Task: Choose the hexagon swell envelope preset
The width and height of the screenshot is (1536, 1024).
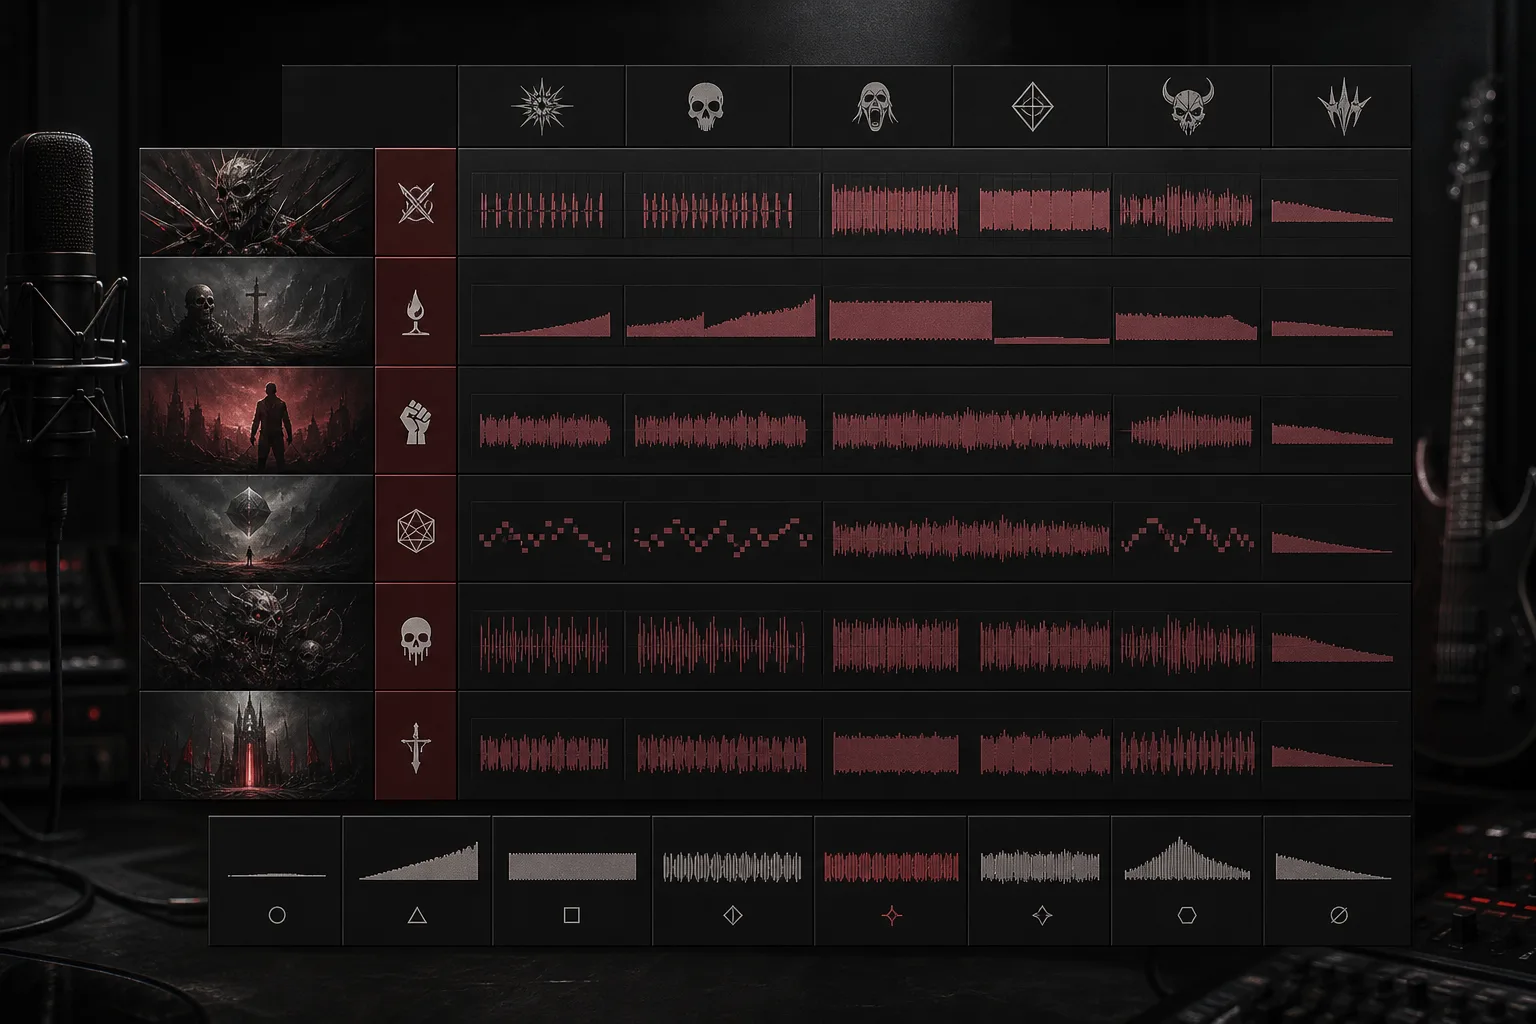Action: [1187, 880]
